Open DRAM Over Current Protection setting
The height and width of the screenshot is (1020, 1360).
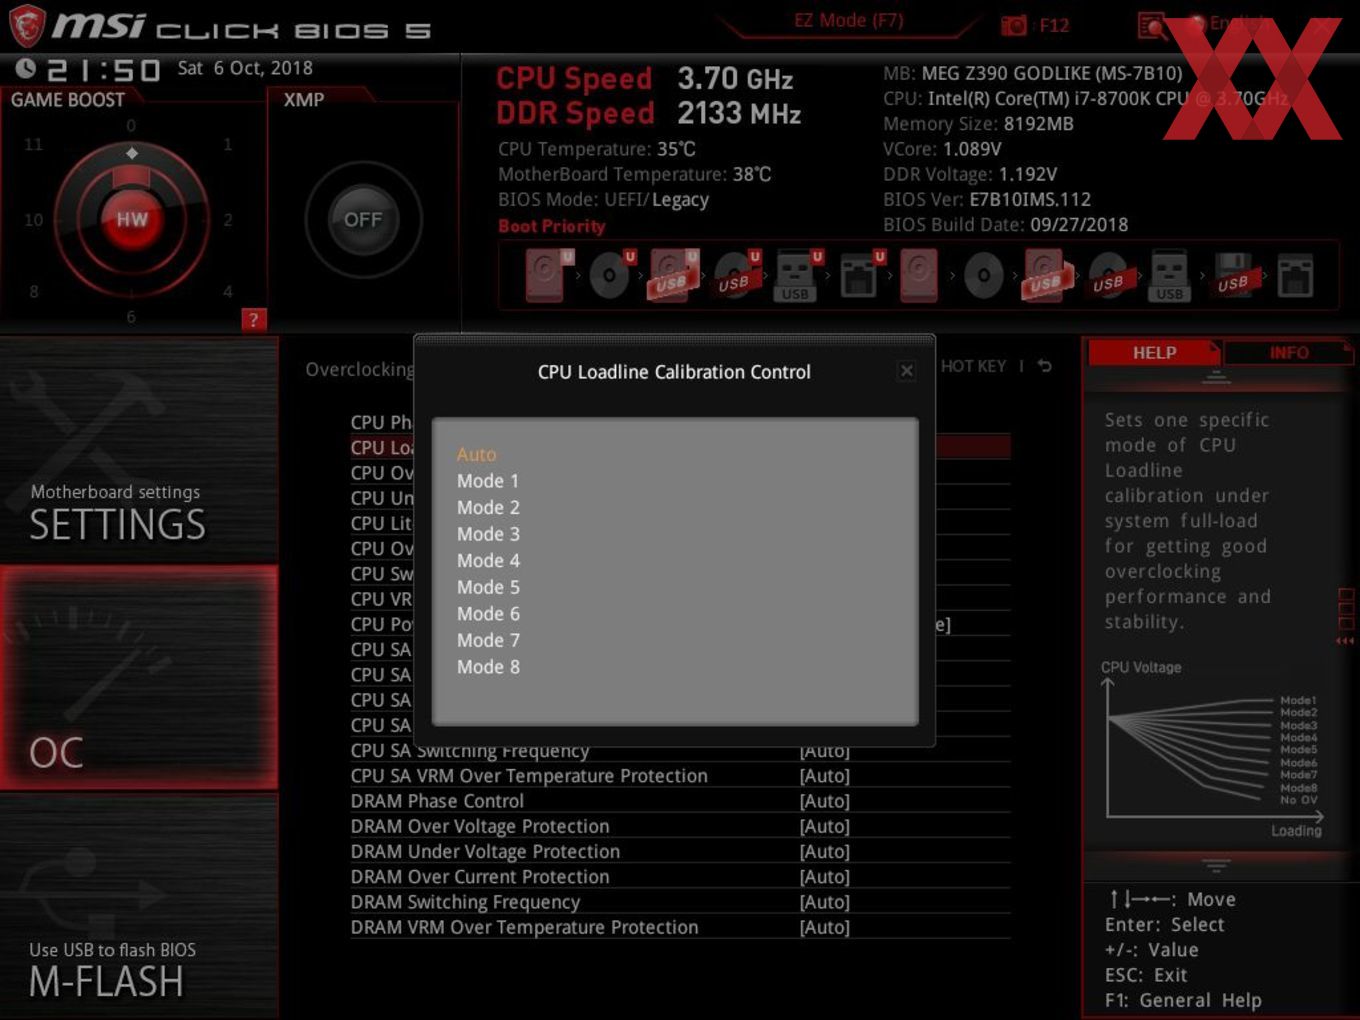(680, 876)
